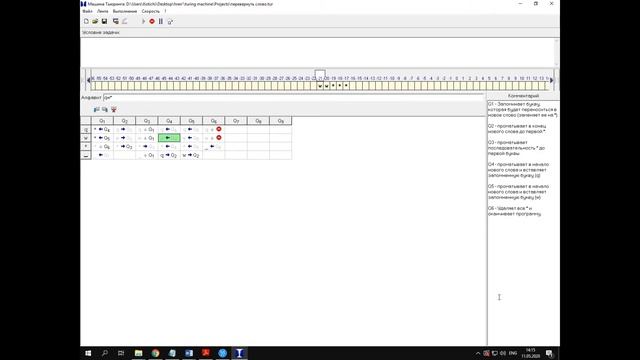
Task: Open the notification center in the tray
Action: coord(549,353)
